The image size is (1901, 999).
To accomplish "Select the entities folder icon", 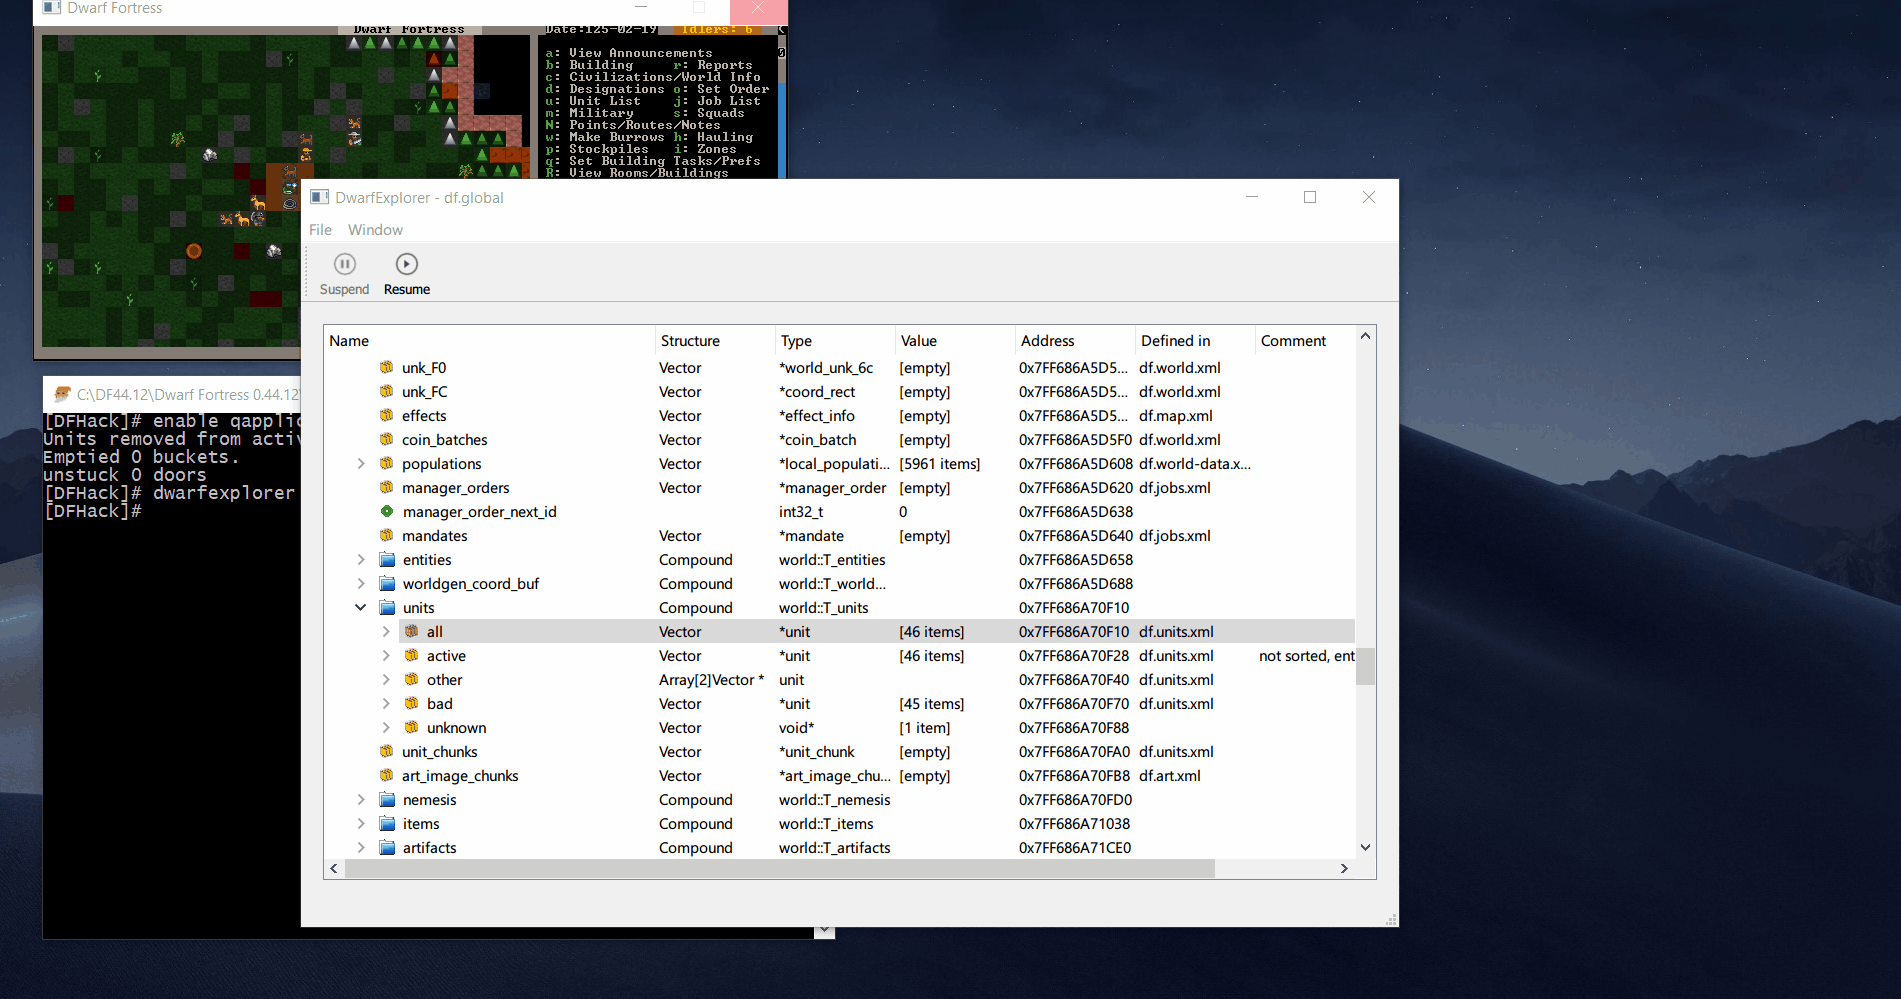I will click(x=388, y=560).
